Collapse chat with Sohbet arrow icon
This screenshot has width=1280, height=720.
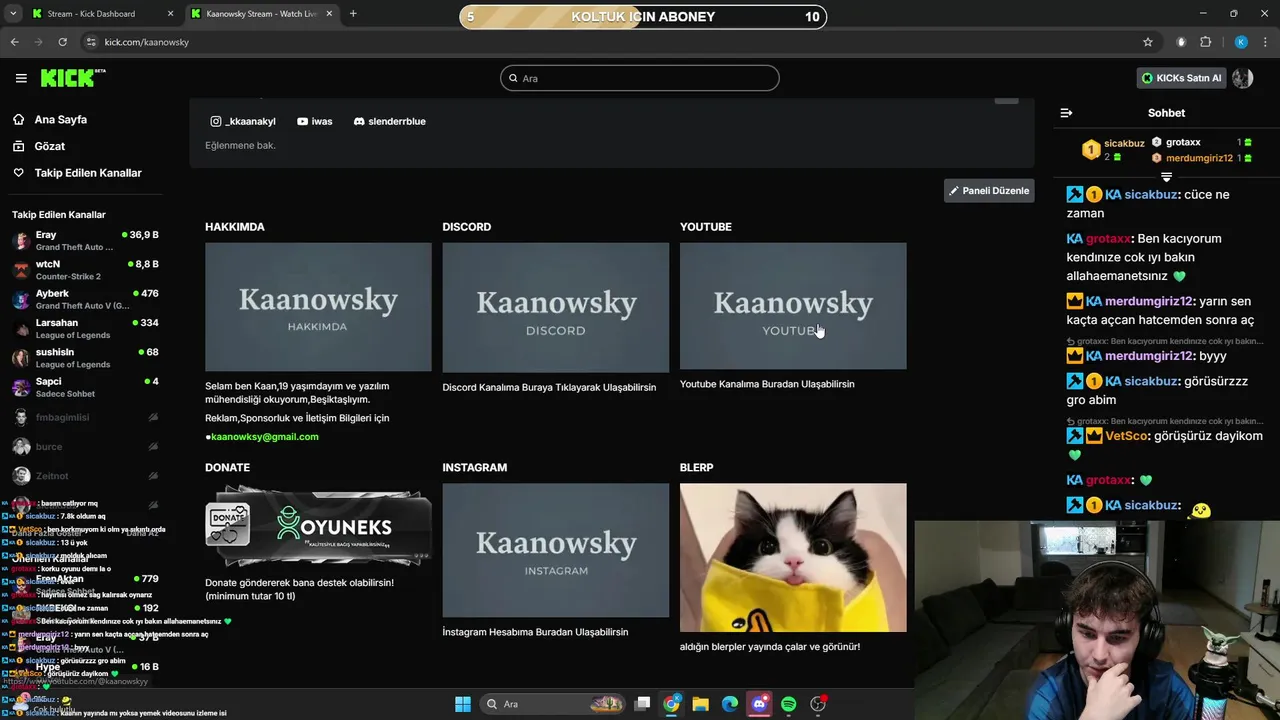[x=1066, y=113]
